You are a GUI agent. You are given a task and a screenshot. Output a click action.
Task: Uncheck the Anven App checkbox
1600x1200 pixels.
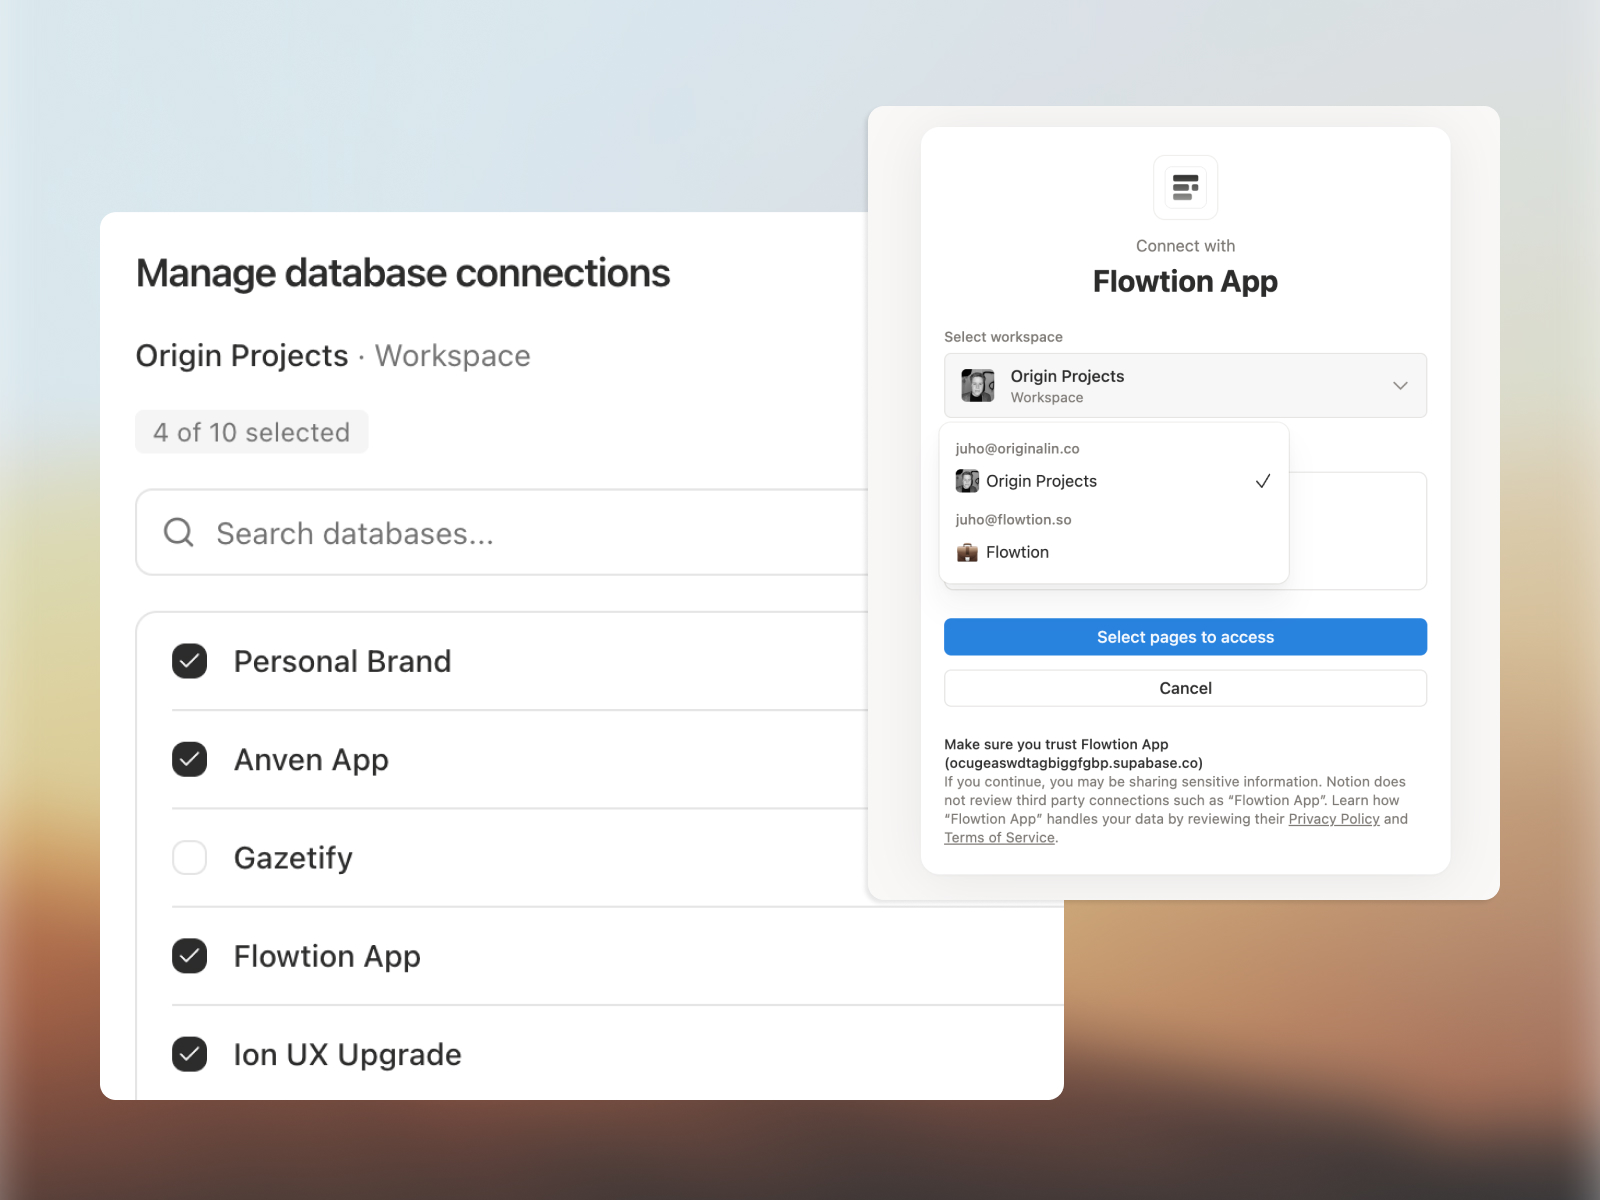190,760
